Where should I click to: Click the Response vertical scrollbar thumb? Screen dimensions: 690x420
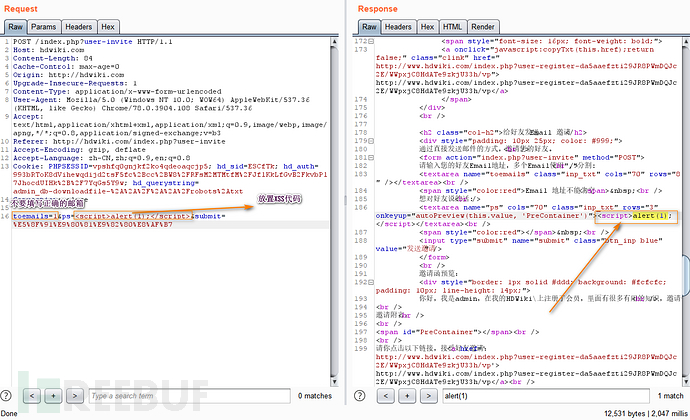click(686, 276)
